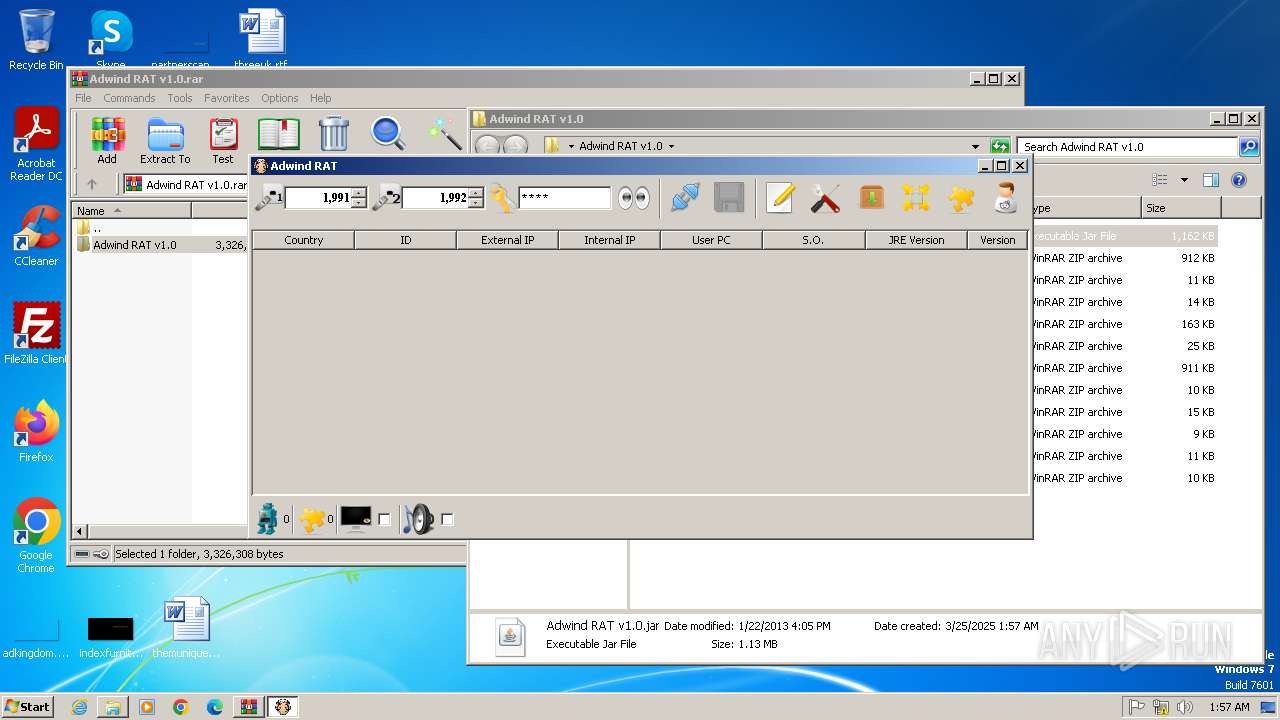Click the user avatar icon in Adwind toolbar
This screenshot has width=1280, height=720.
coord(1006,197)
